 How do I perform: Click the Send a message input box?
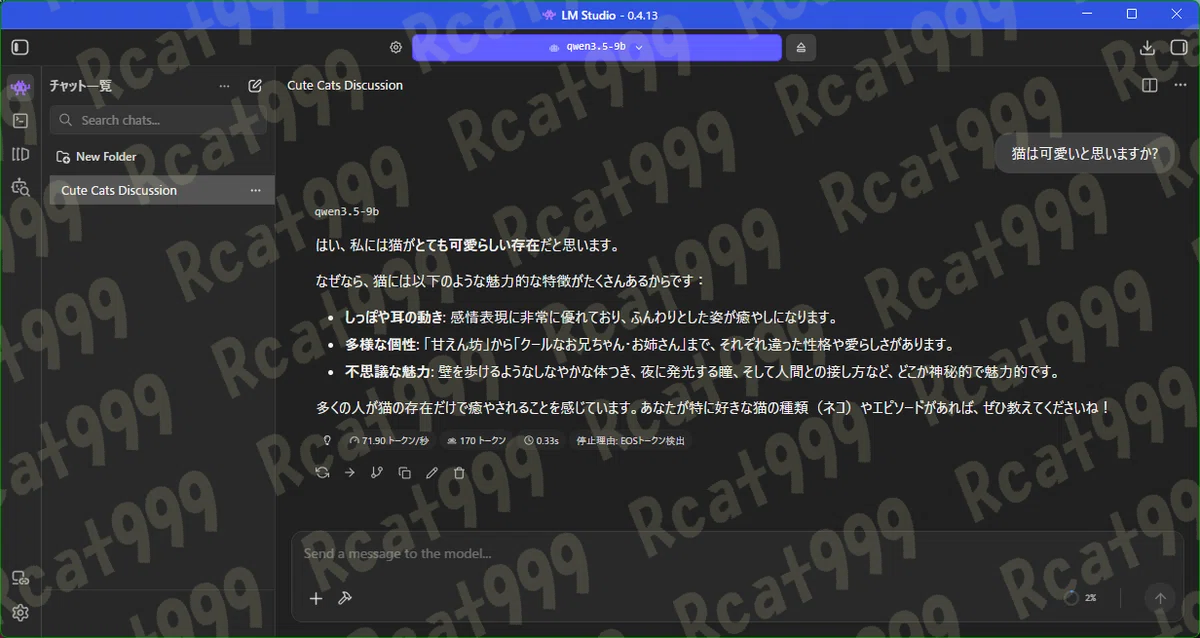pos(737,554)
